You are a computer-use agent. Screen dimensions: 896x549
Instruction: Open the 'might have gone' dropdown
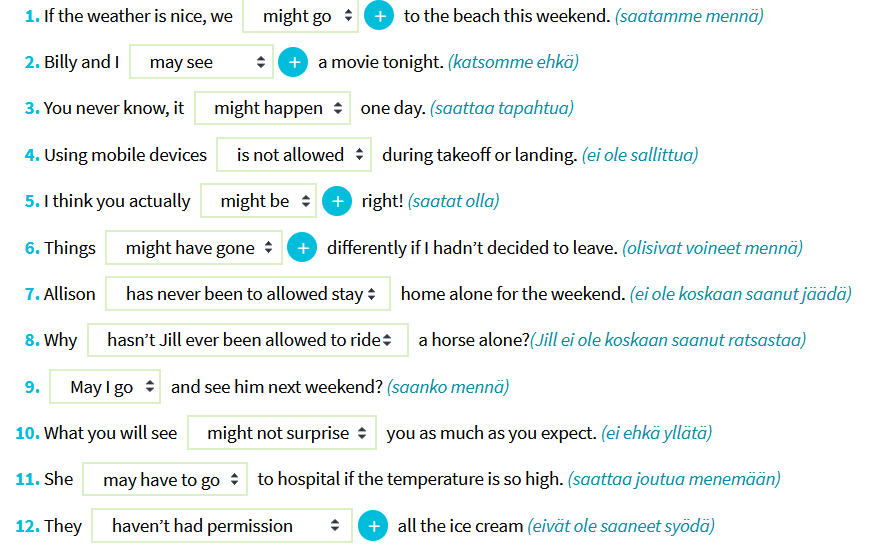195,248
